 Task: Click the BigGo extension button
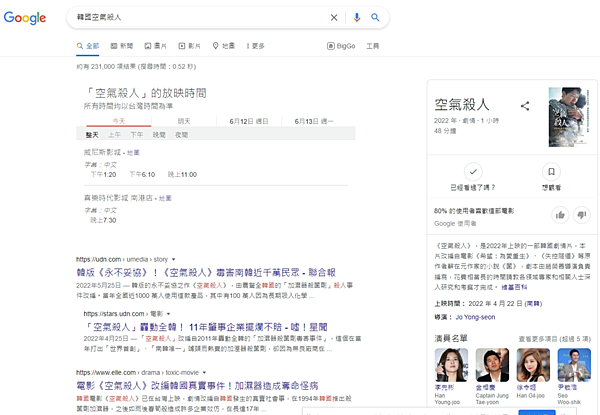(x=341, y=46)
